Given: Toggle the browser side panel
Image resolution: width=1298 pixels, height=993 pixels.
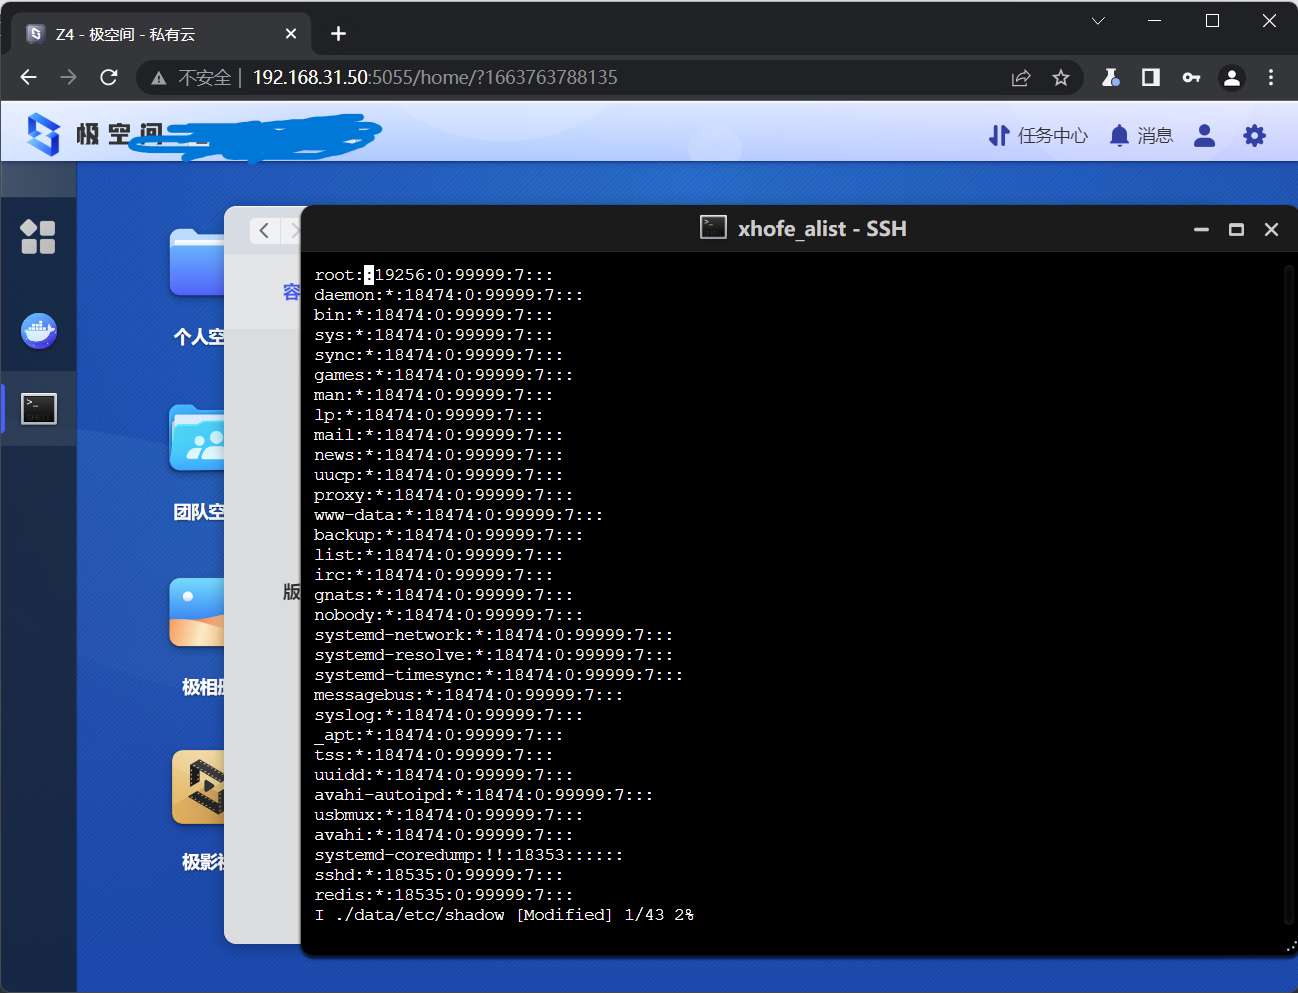Looking at the screenshot, I should click(x=1151, y=77).
